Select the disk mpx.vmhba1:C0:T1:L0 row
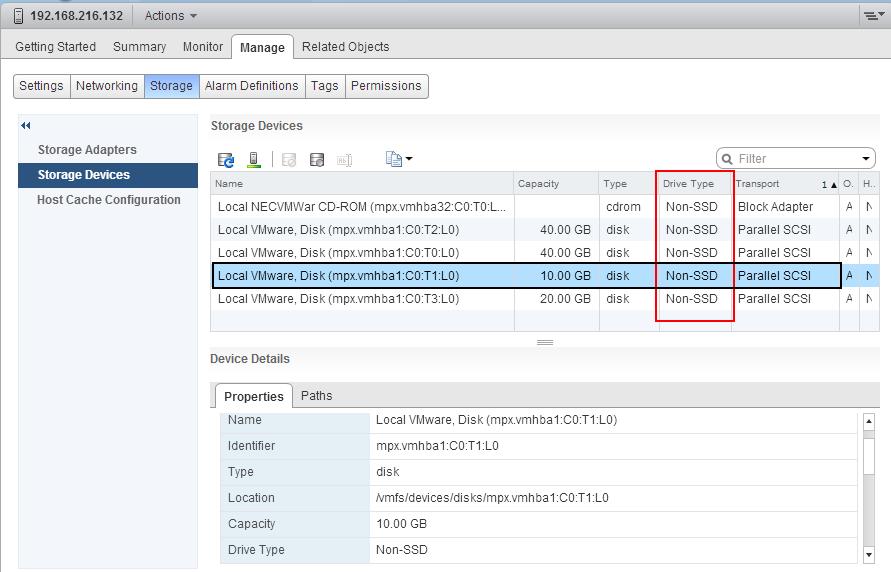 pos(544,275)
